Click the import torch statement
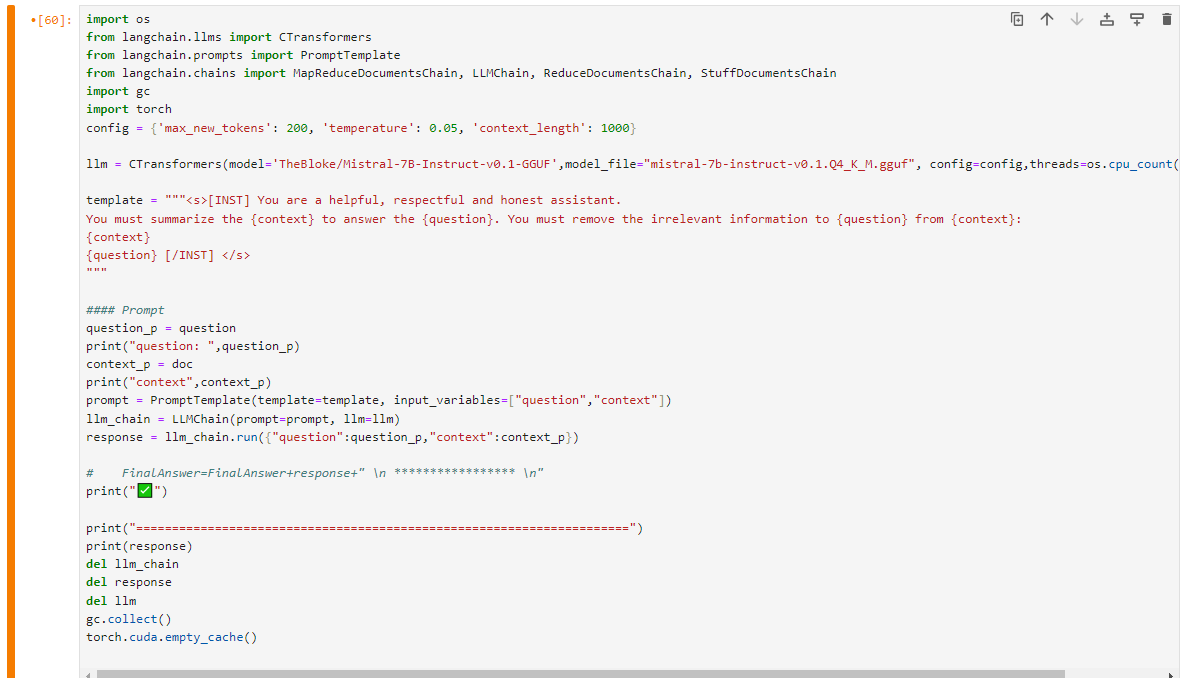The width and height of the screenshot is (1187, 678). pyautogui.click(x=120, y=109)
